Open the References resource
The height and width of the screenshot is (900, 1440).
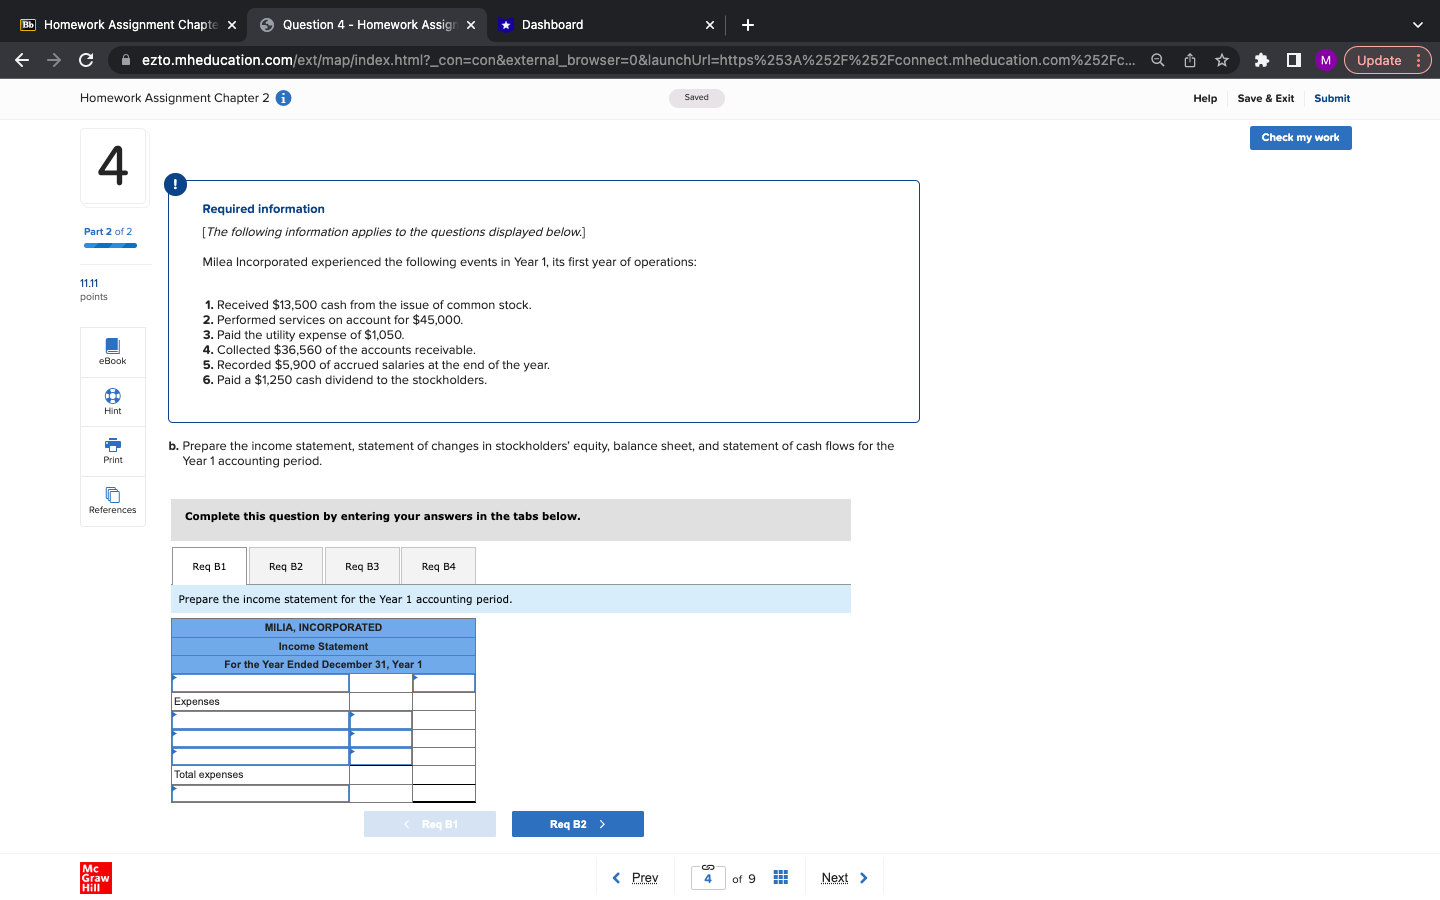(x=112, y=501)
